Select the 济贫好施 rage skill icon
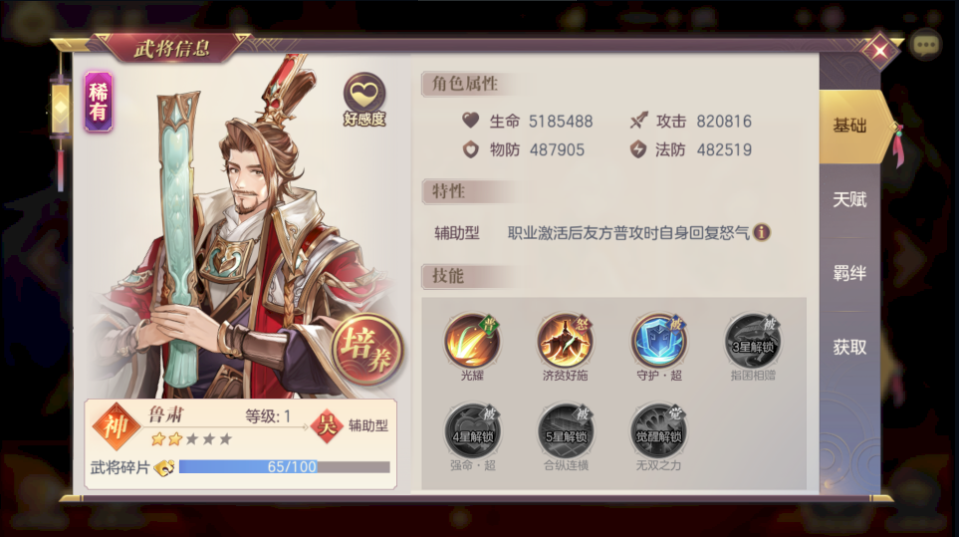This screenshot has height=537, width=959. [565, 340]
